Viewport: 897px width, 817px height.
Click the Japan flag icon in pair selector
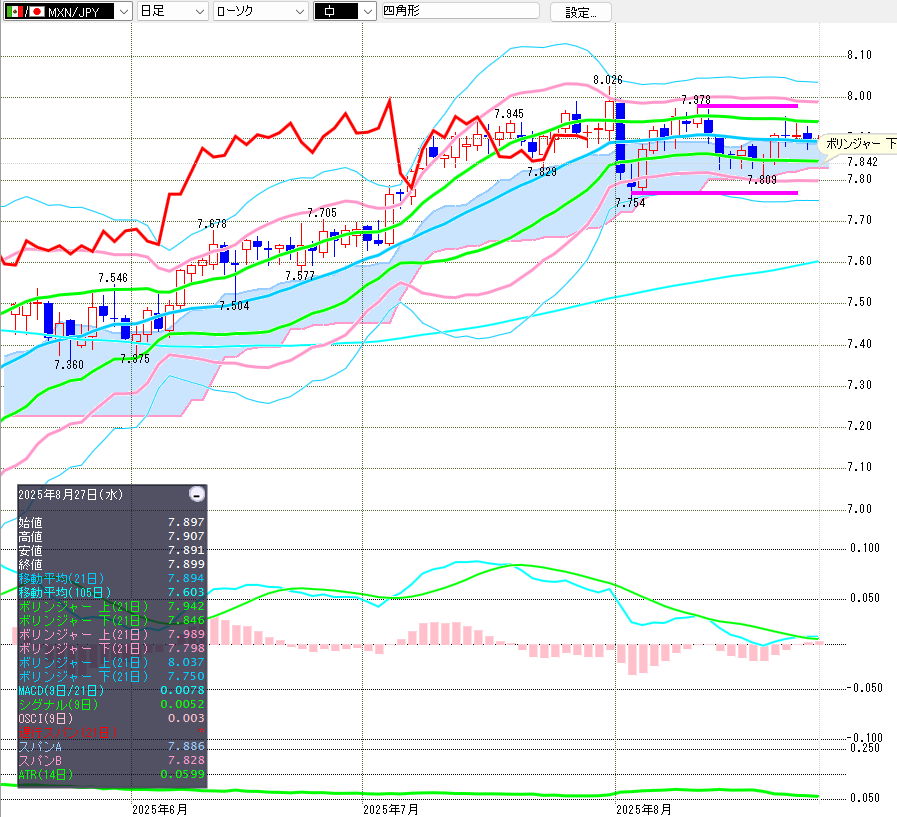pos(37,11)
